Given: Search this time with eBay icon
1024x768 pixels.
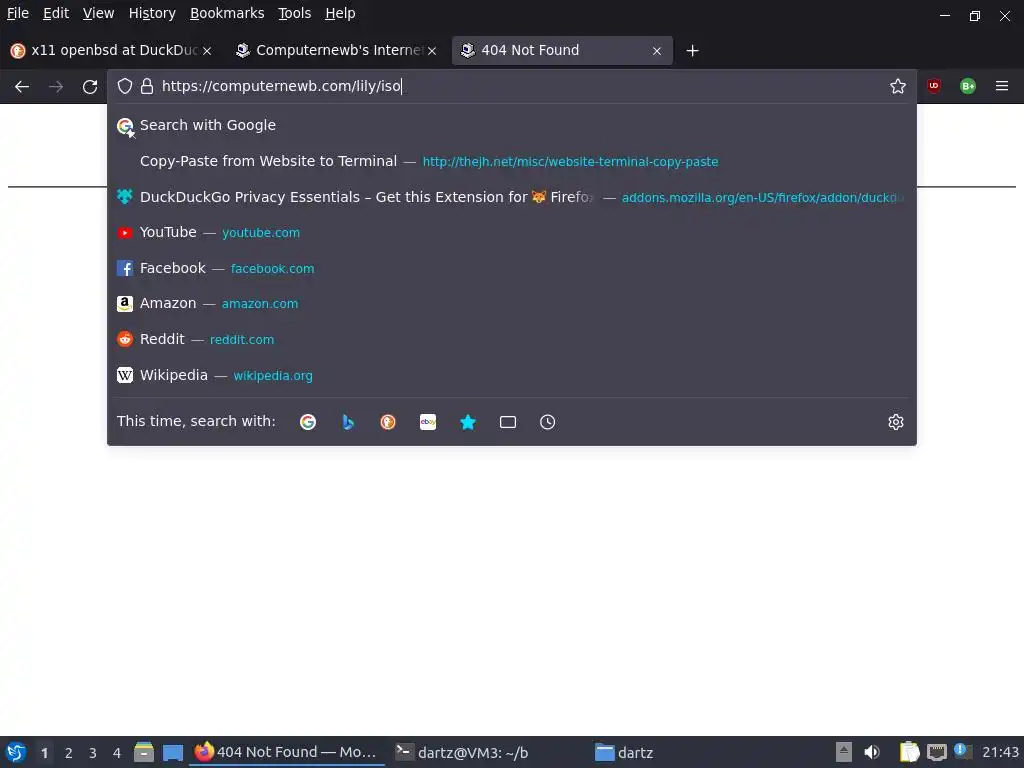Looking at the screenshot, I should [x=428, y=422].
